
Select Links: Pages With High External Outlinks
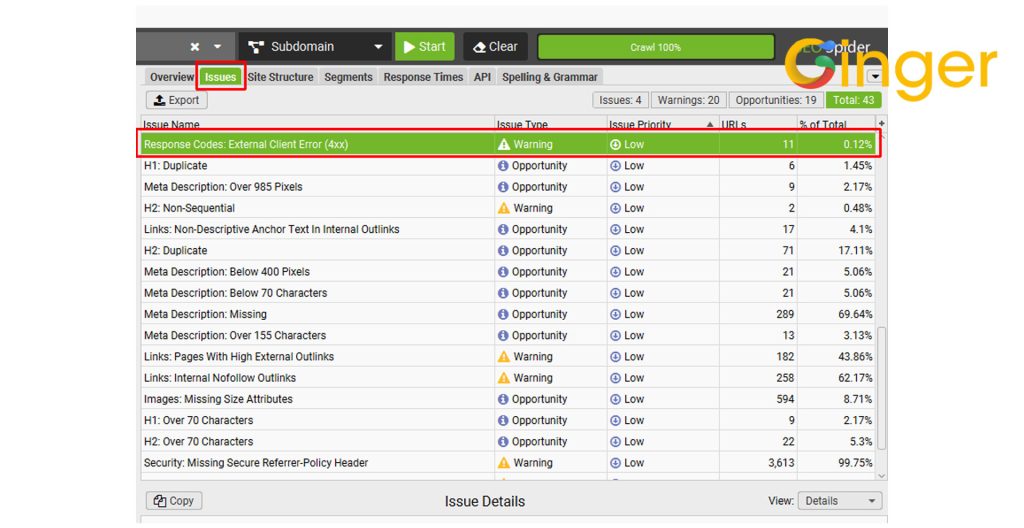tap(508, 357)
